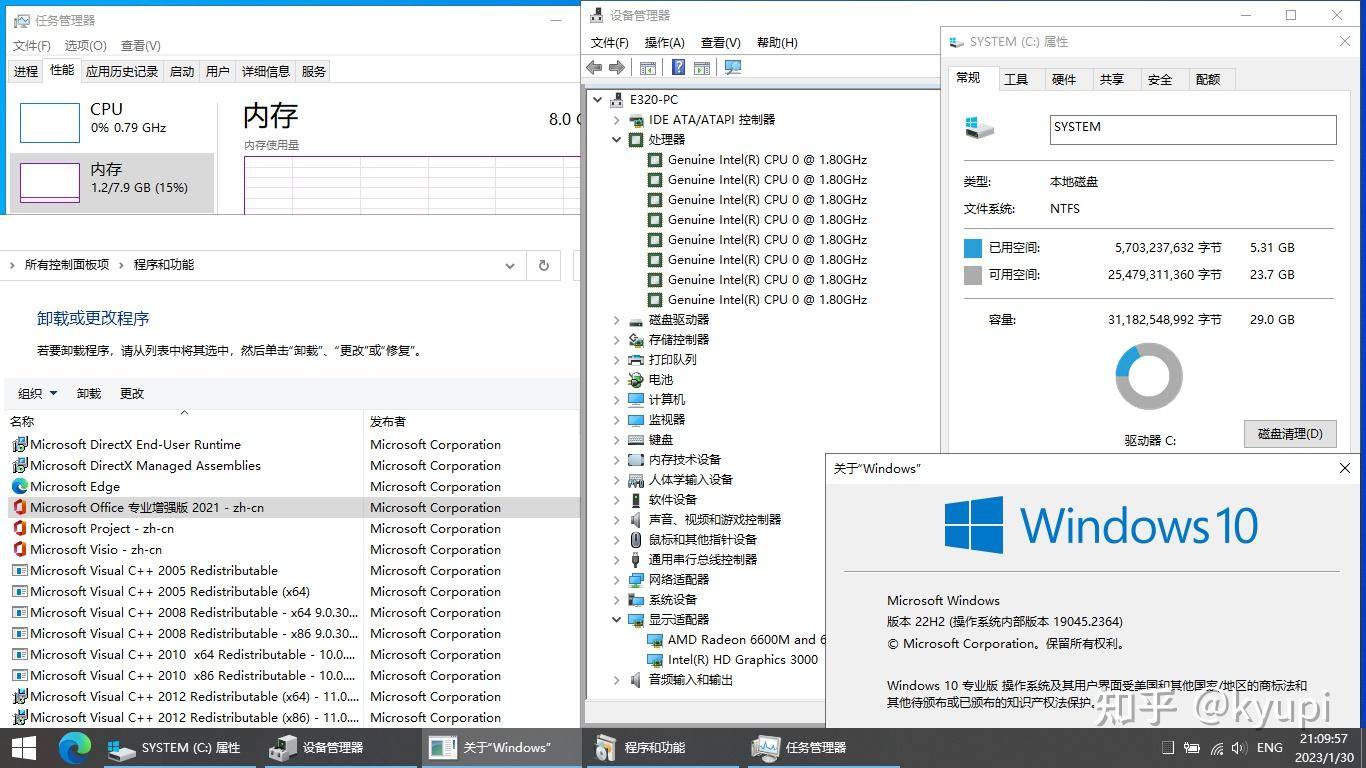Open the 文件(F) menu in Task Manager
Screen dimensions: 1366x768
pyautogui.click(x=31, y=45)
